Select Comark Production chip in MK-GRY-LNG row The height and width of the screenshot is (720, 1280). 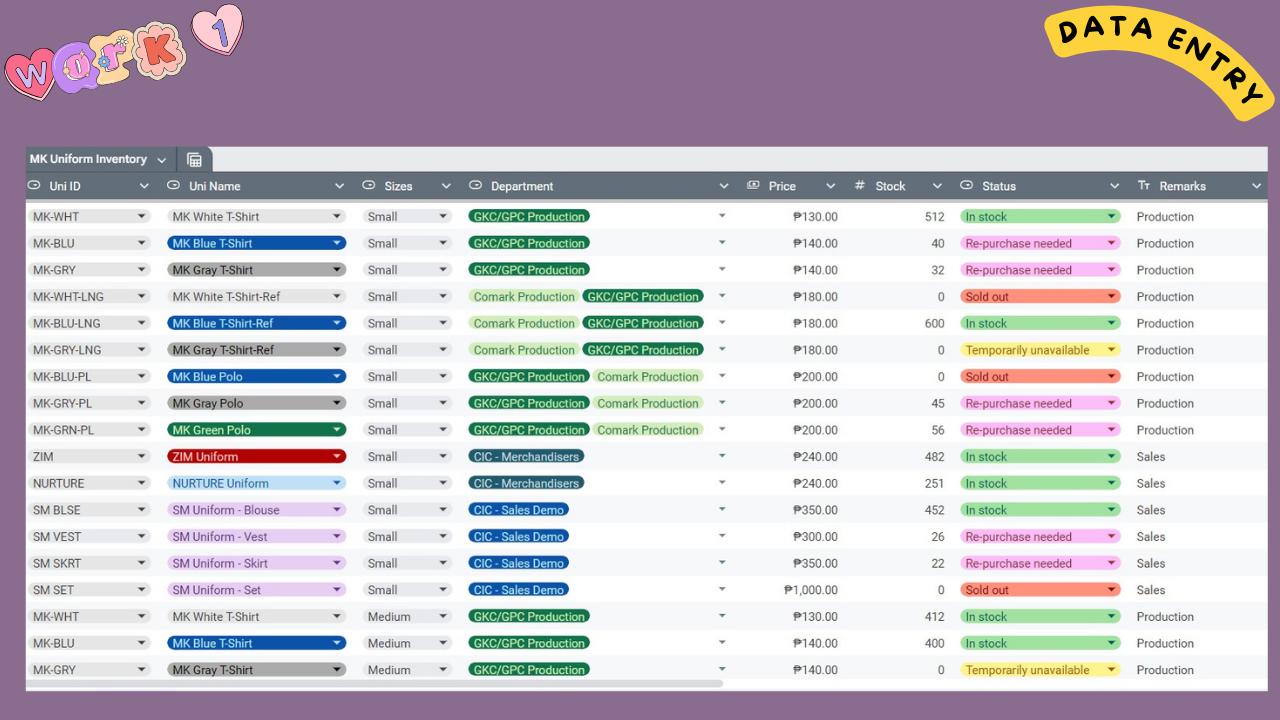[x=524, y=350]
